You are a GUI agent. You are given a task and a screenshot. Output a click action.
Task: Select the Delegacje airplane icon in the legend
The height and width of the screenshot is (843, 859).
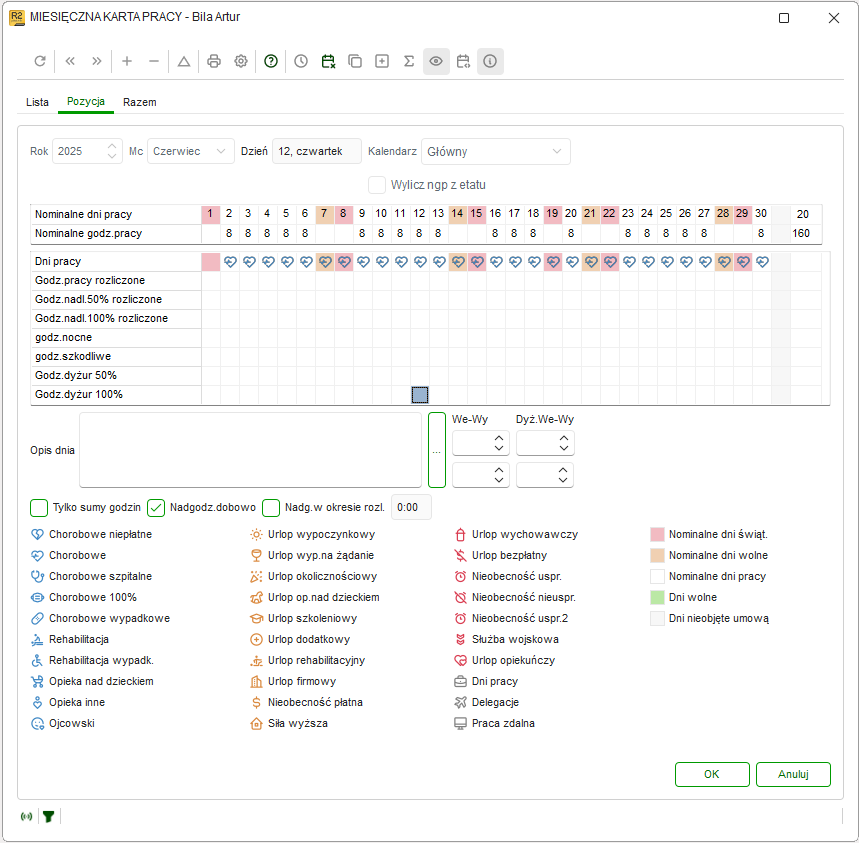[460, 702]
